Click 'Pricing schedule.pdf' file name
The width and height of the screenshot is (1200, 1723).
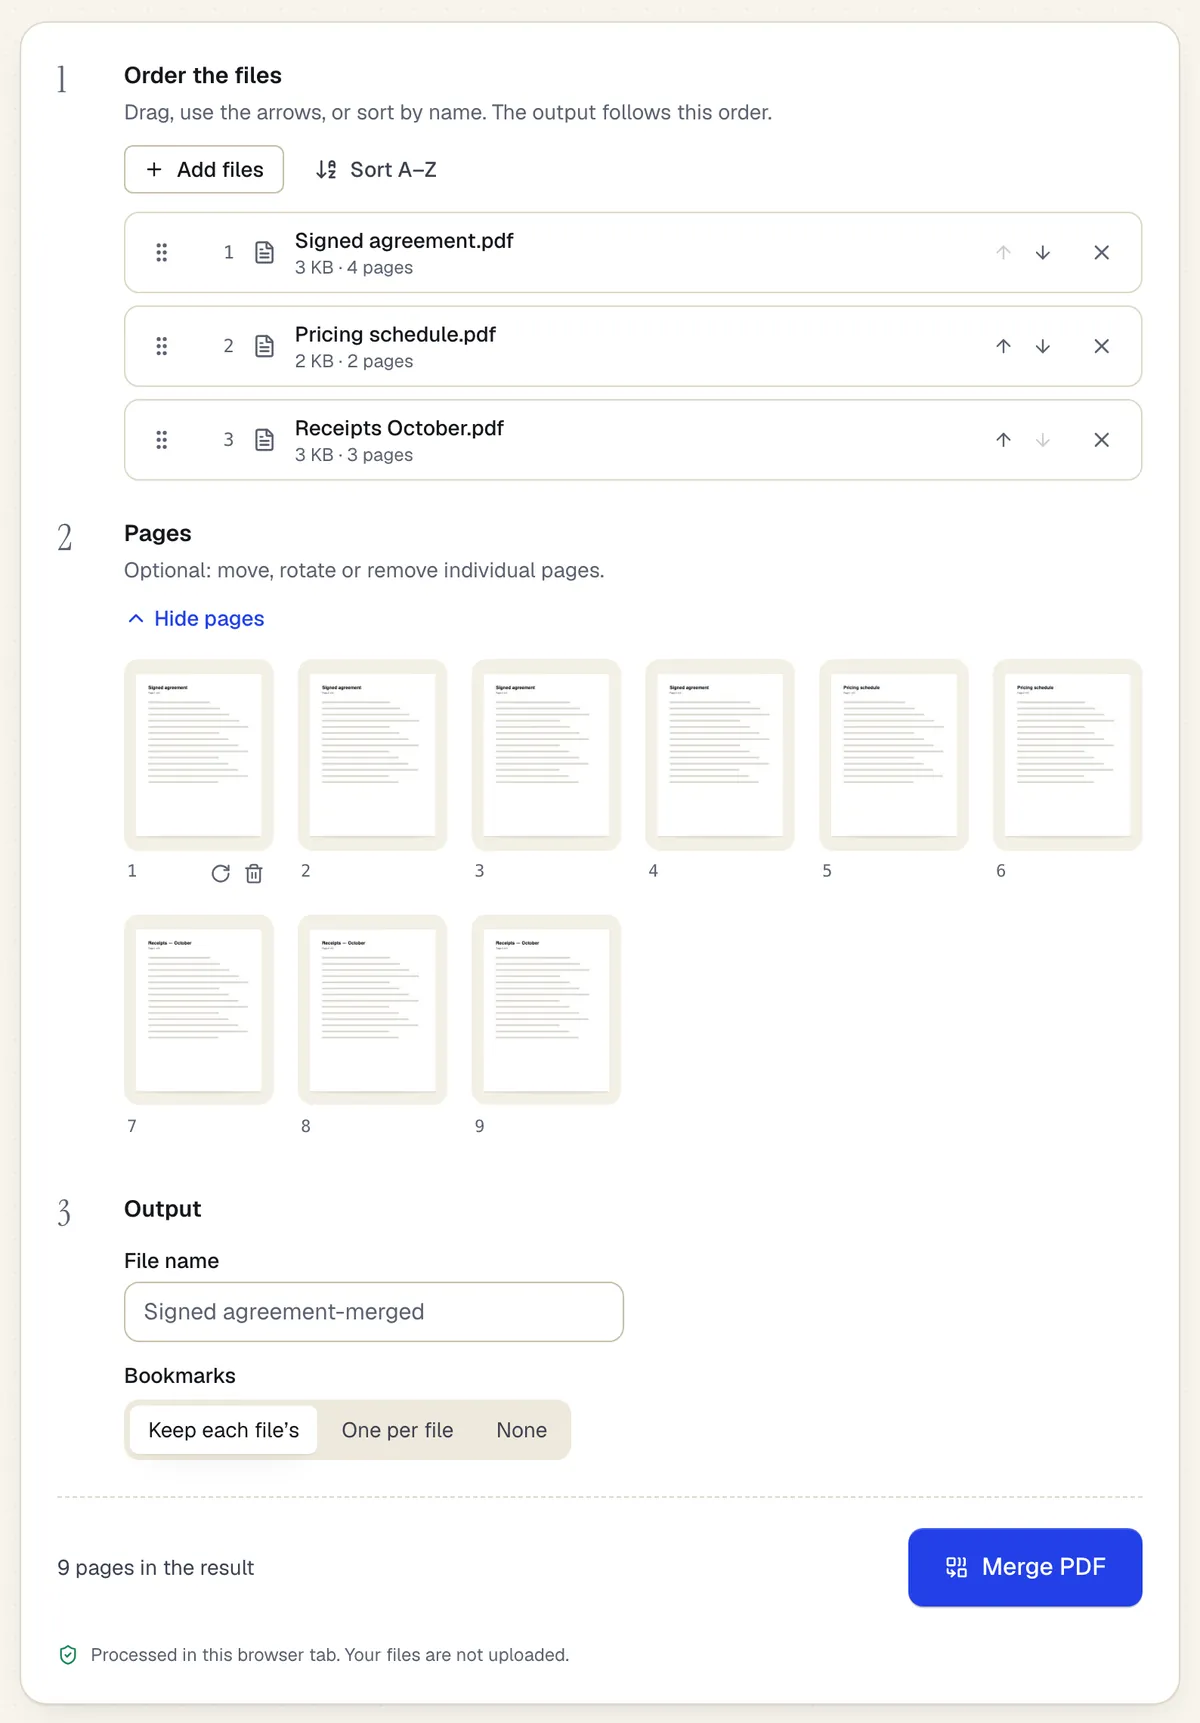pos(395,335)
